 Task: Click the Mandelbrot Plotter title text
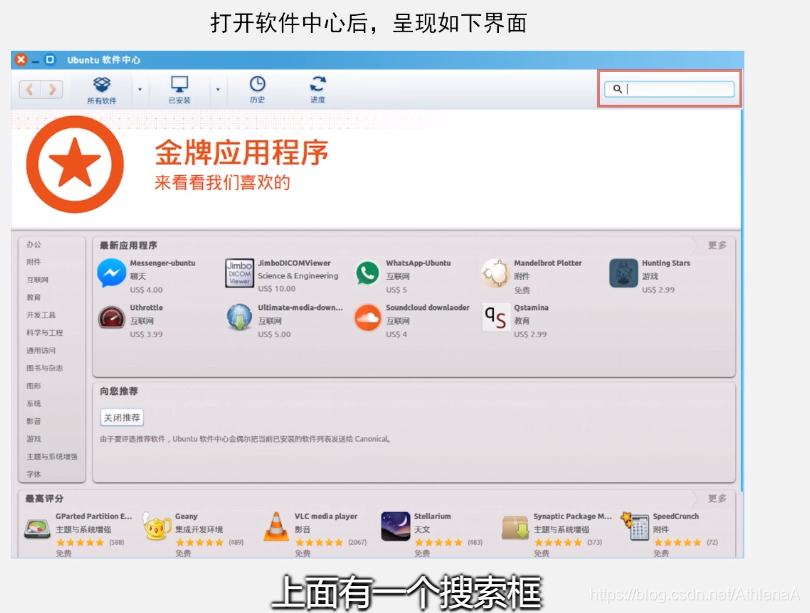pos(548,263)
